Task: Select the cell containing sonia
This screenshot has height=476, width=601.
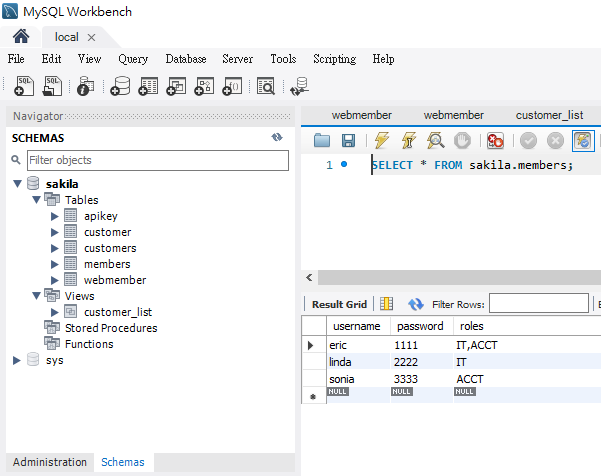Action: [358, 379]
